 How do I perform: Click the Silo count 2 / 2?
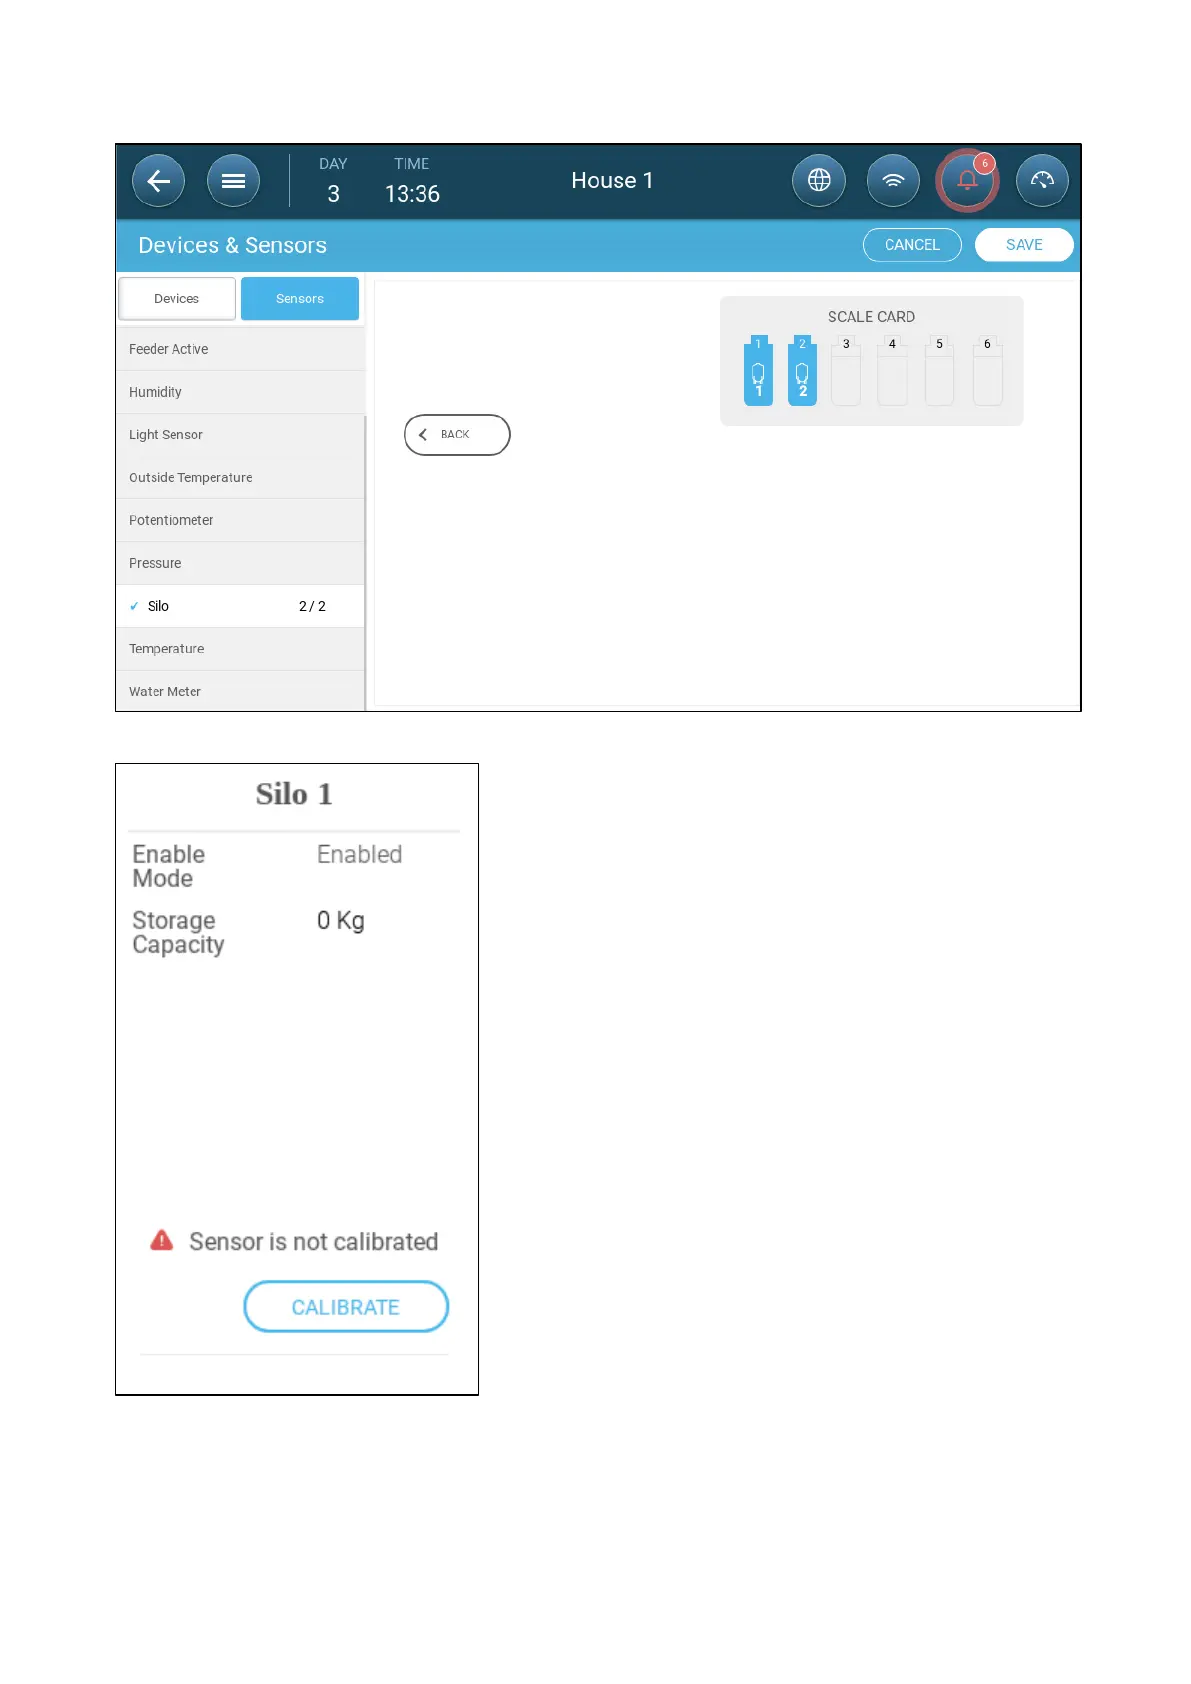click(312, 606)
